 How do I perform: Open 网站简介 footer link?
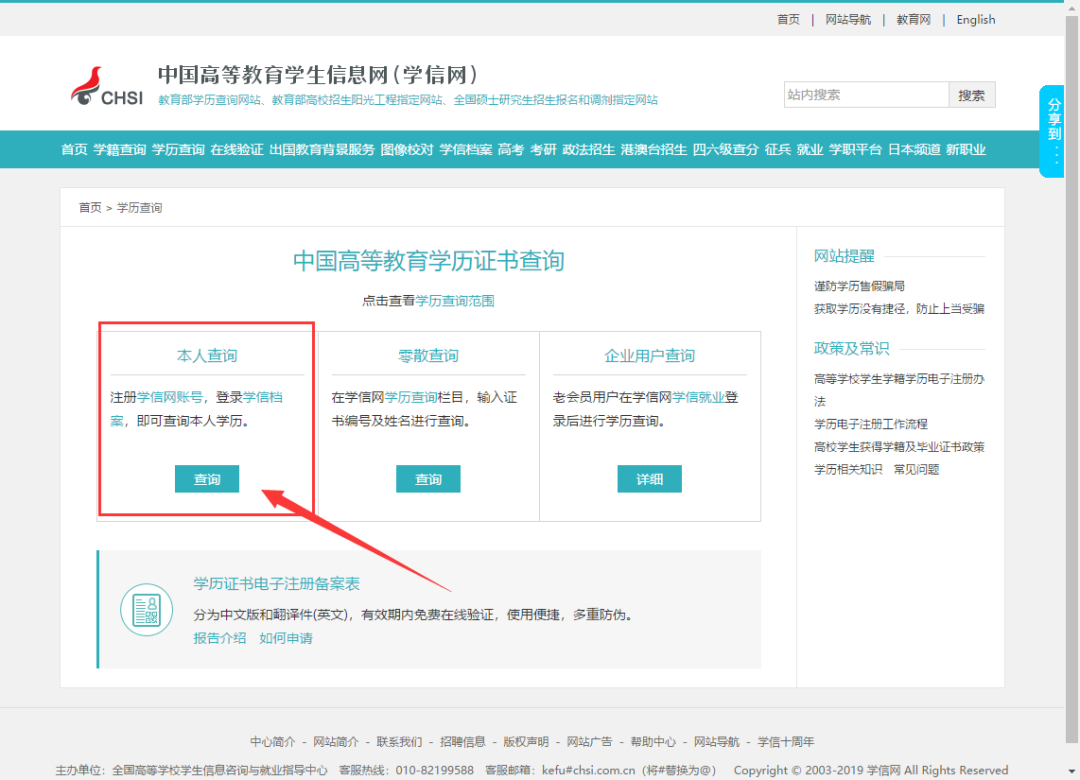(335, 741)
